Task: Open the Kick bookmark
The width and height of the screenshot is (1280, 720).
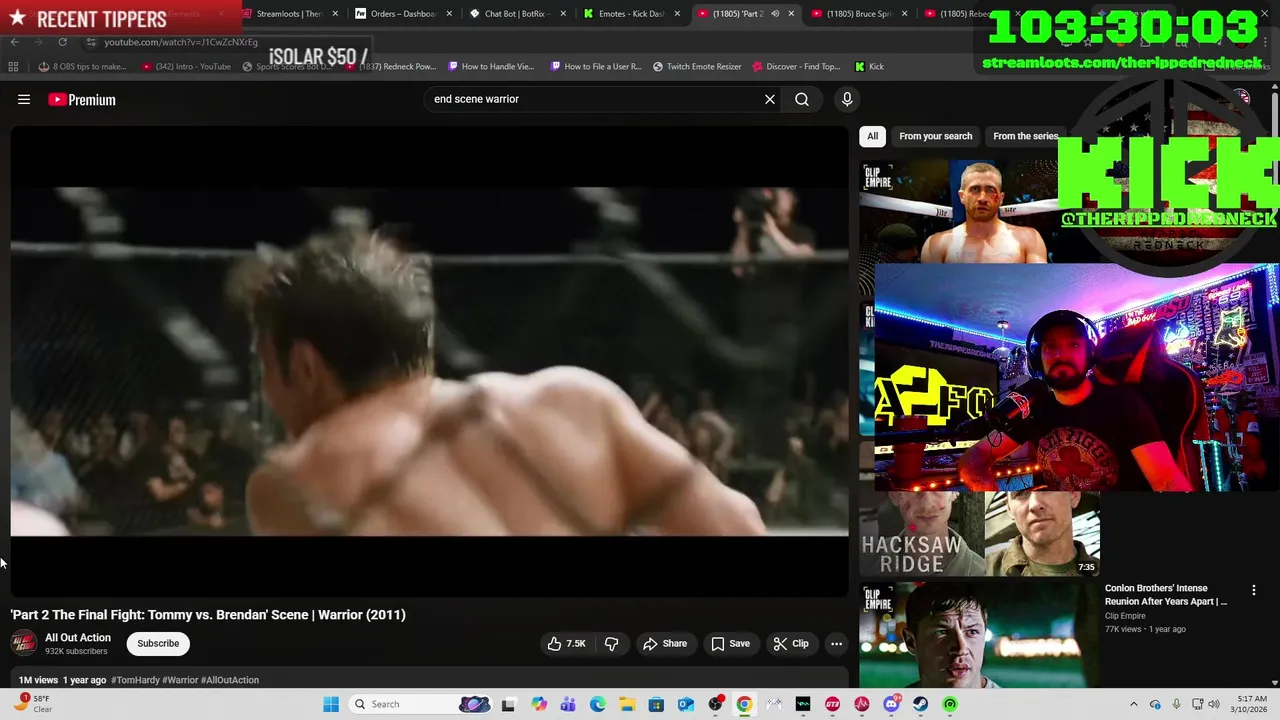Action: click(869, 67)
